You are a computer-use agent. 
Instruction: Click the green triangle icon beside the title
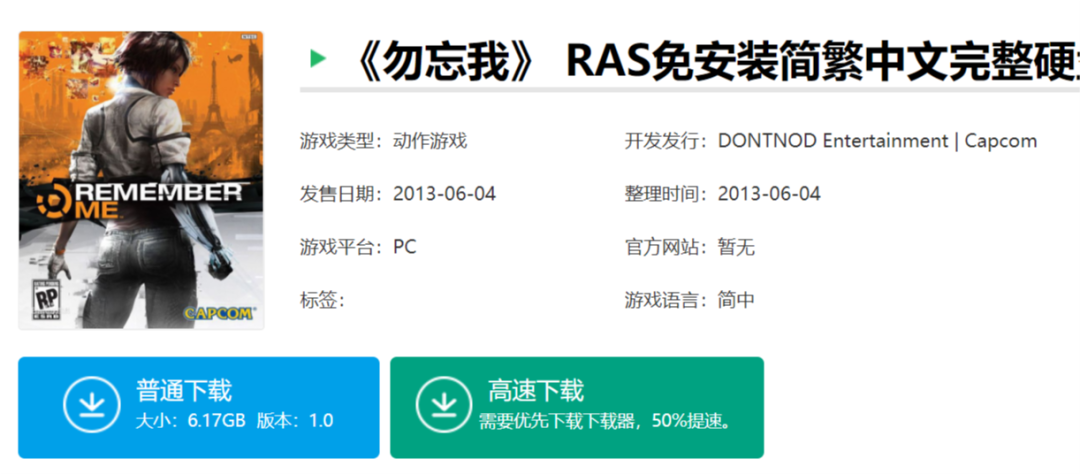pos(318,59)
